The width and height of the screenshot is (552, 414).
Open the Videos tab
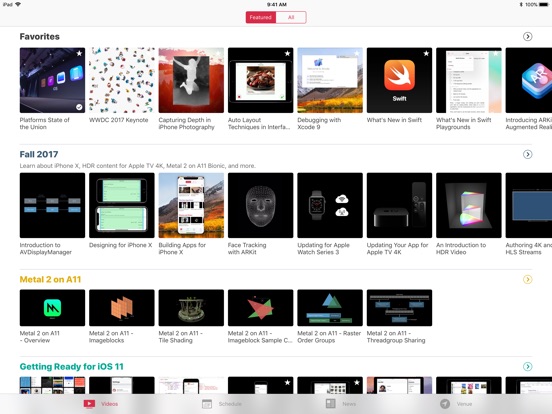(101, 404)
